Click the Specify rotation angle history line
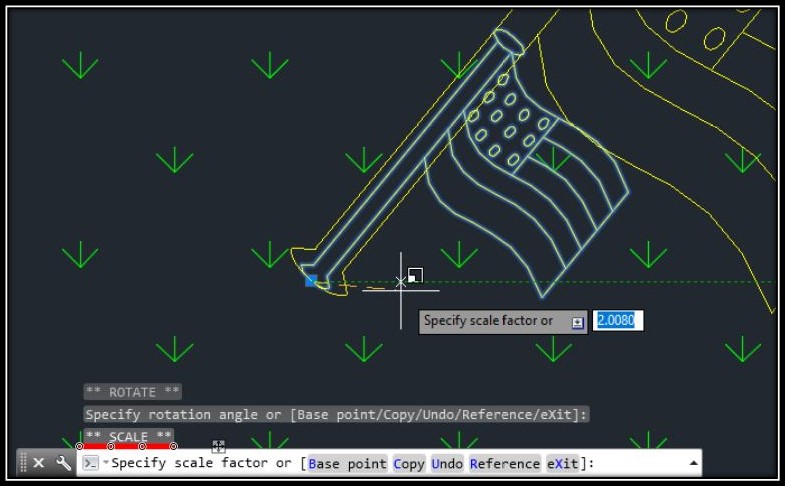 point(336,414)
